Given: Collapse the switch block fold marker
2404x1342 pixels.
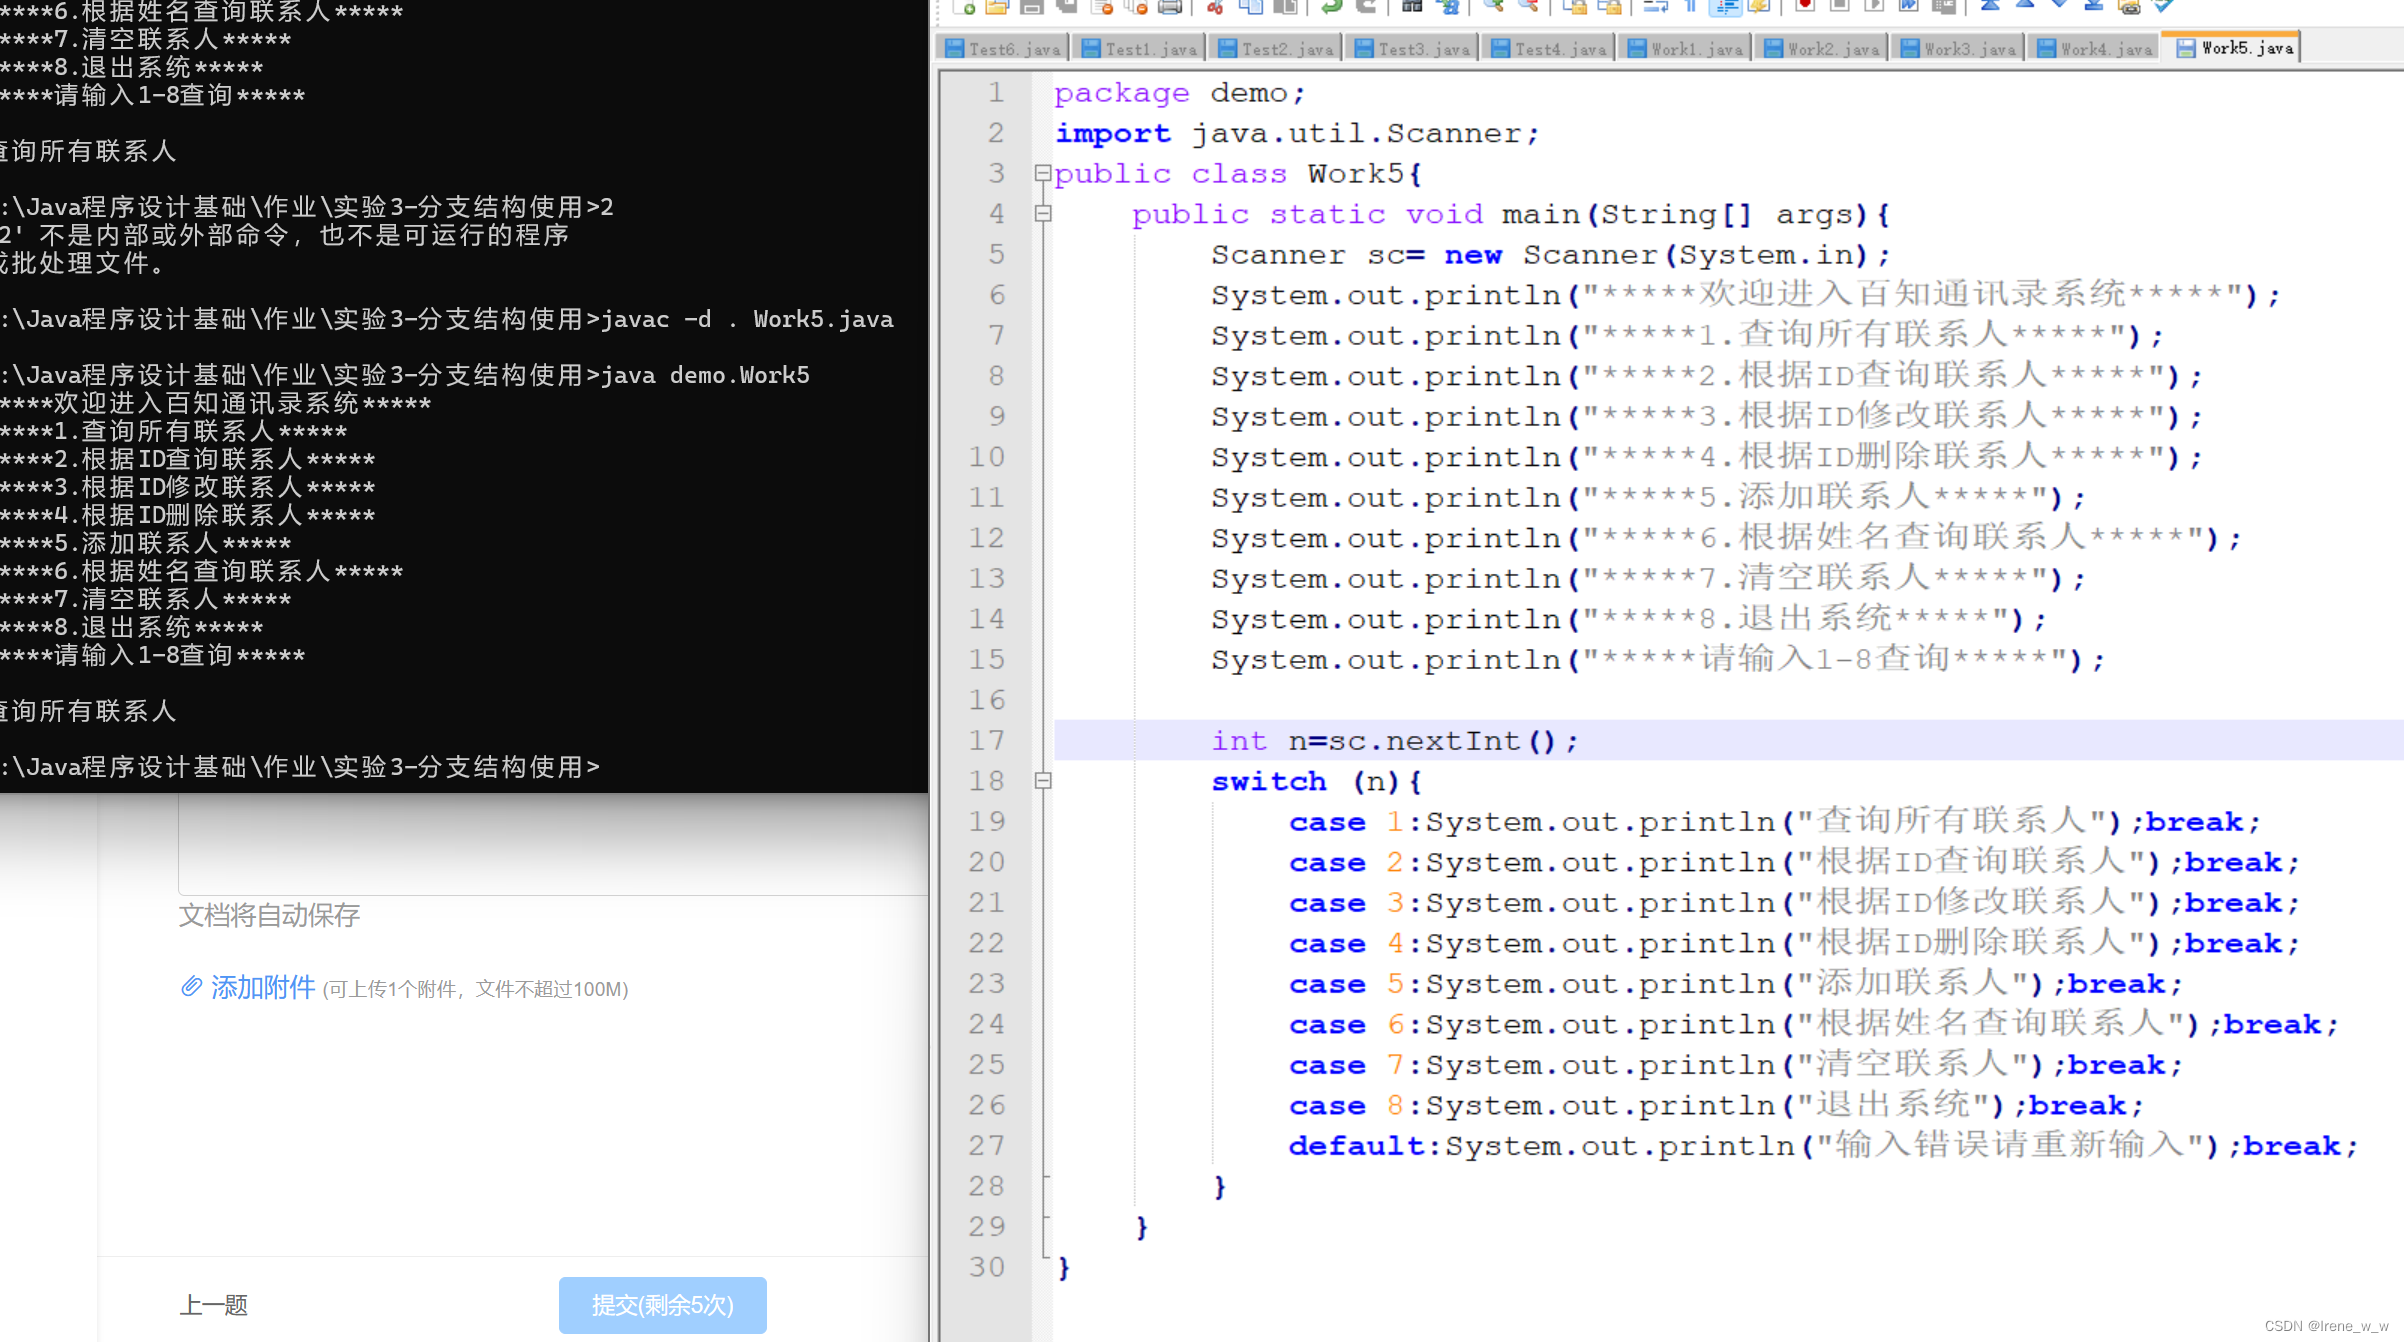Looking at the screenshot, I should [1043, 781].
